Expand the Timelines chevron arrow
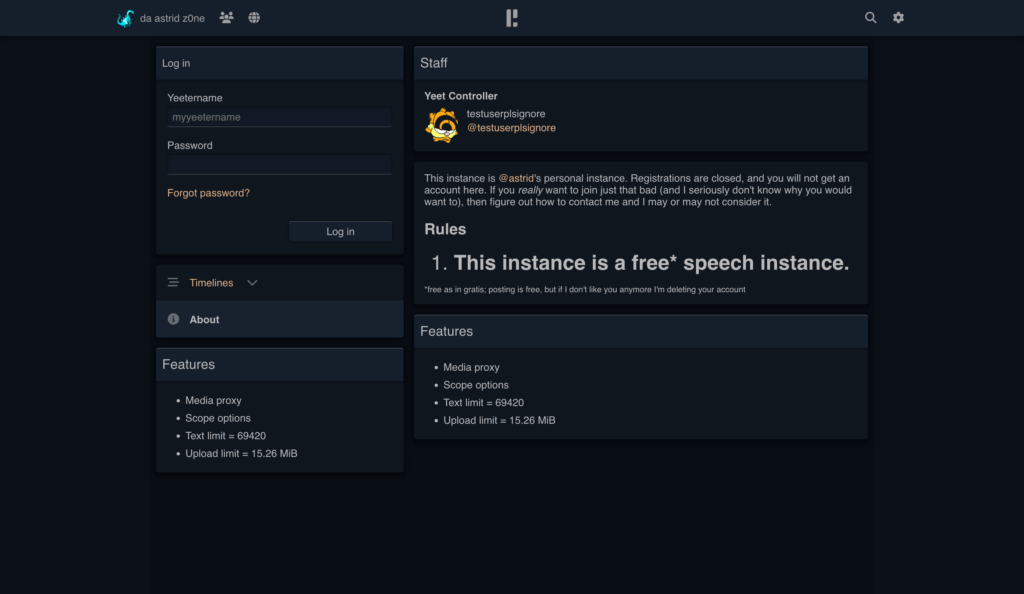Image resolution: width=1024 pixels, height=594 pixels. 252,283
